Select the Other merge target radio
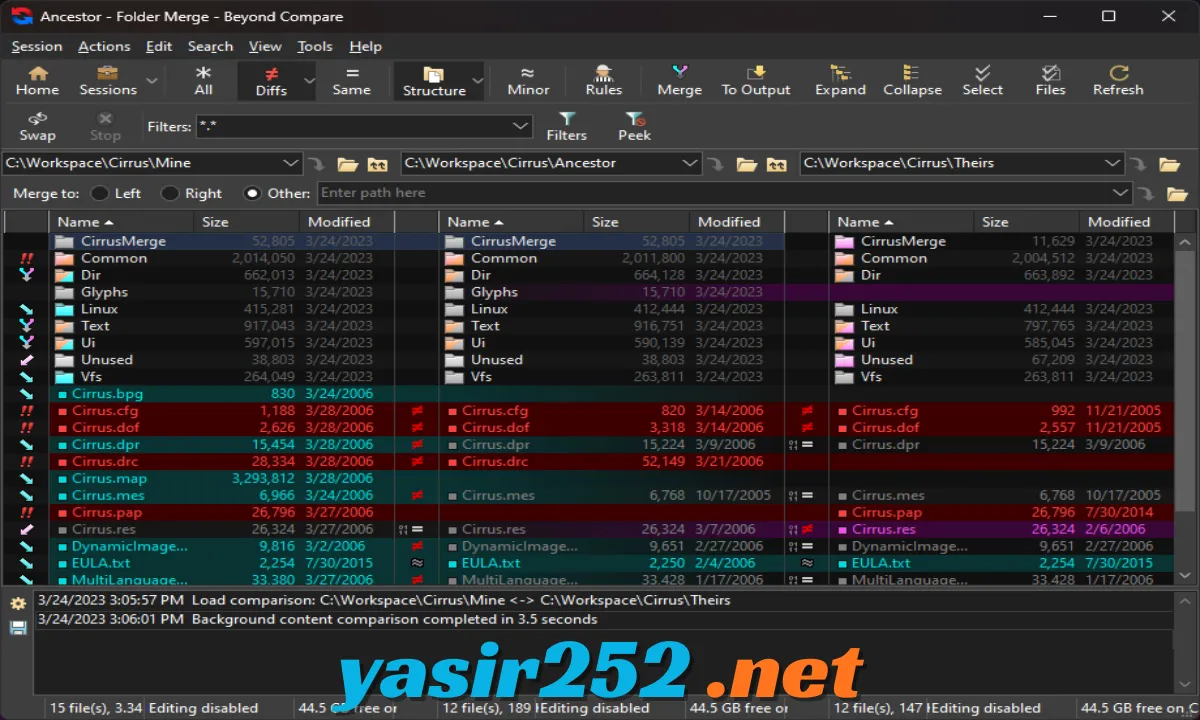 coord(252,193)
